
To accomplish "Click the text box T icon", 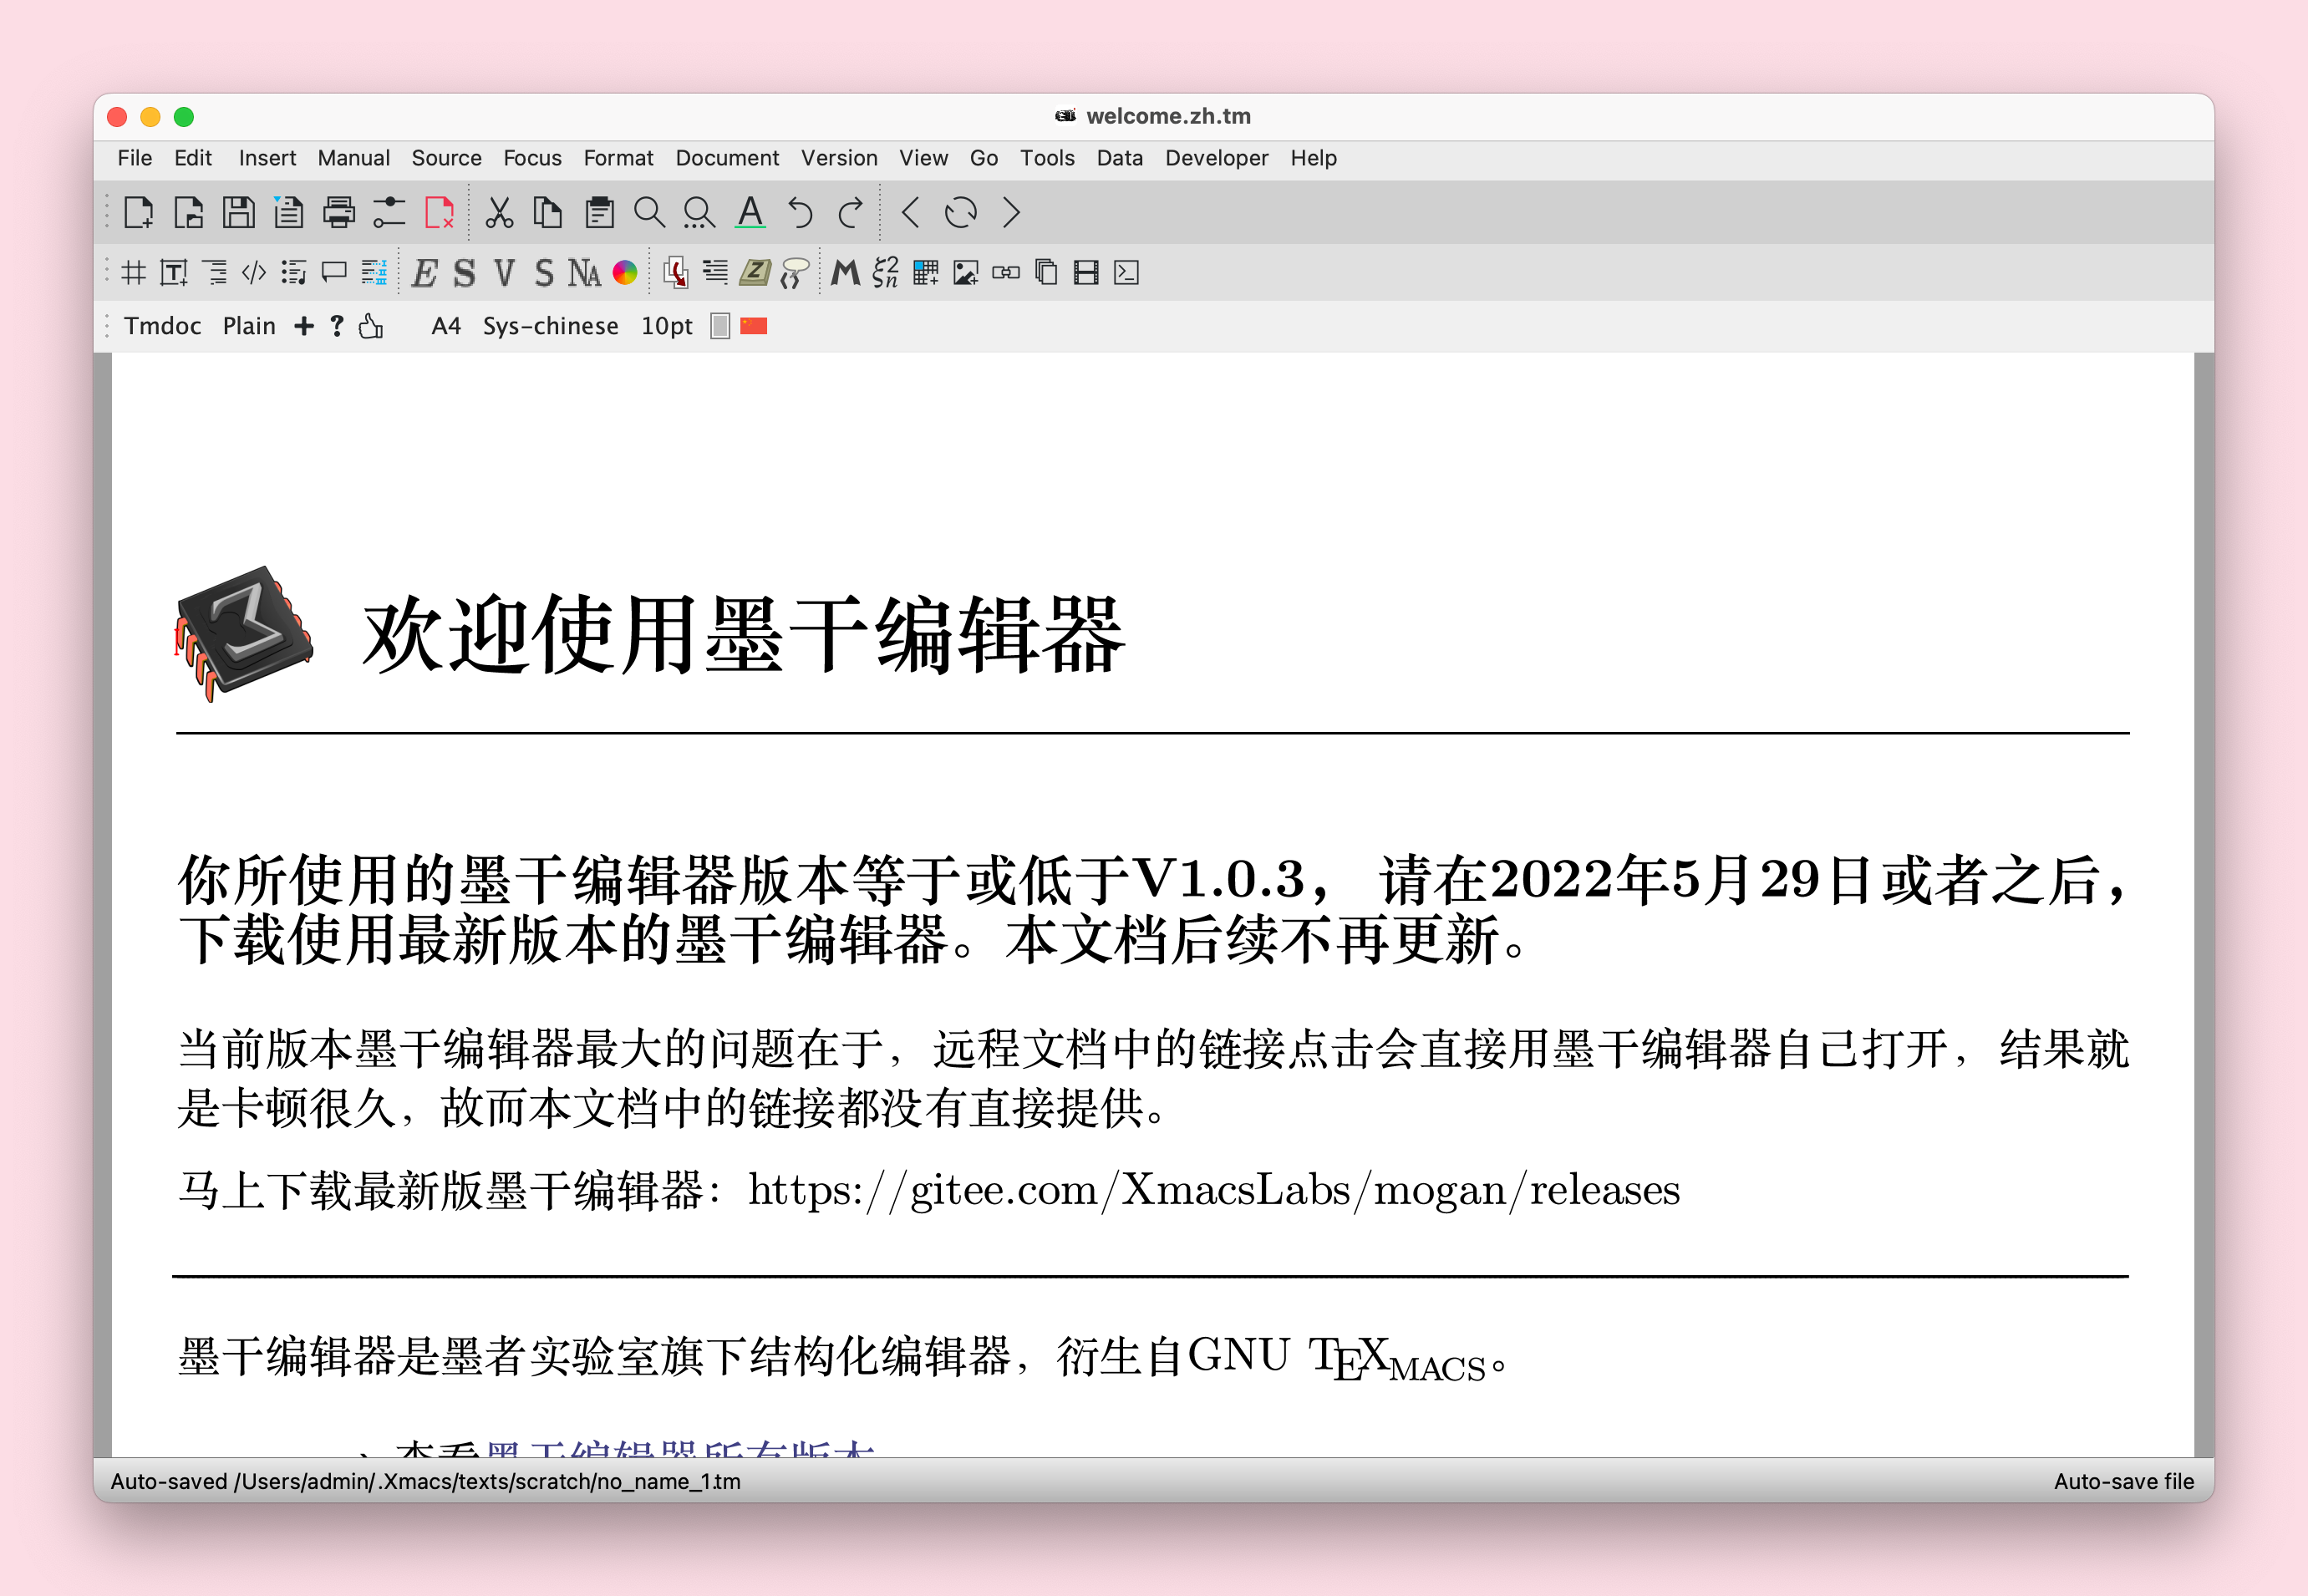I will [x=174, y=272].
